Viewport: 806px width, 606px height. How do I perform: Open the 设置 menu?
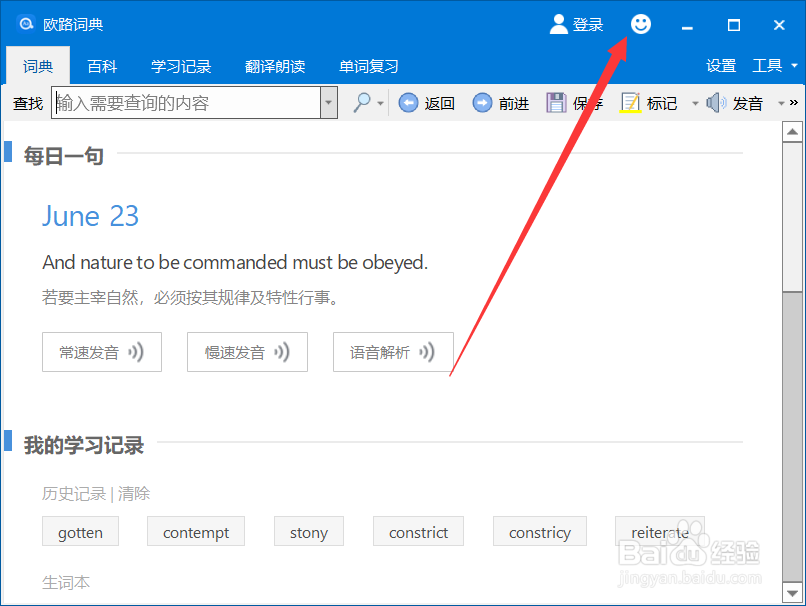(x=721, y=66)
